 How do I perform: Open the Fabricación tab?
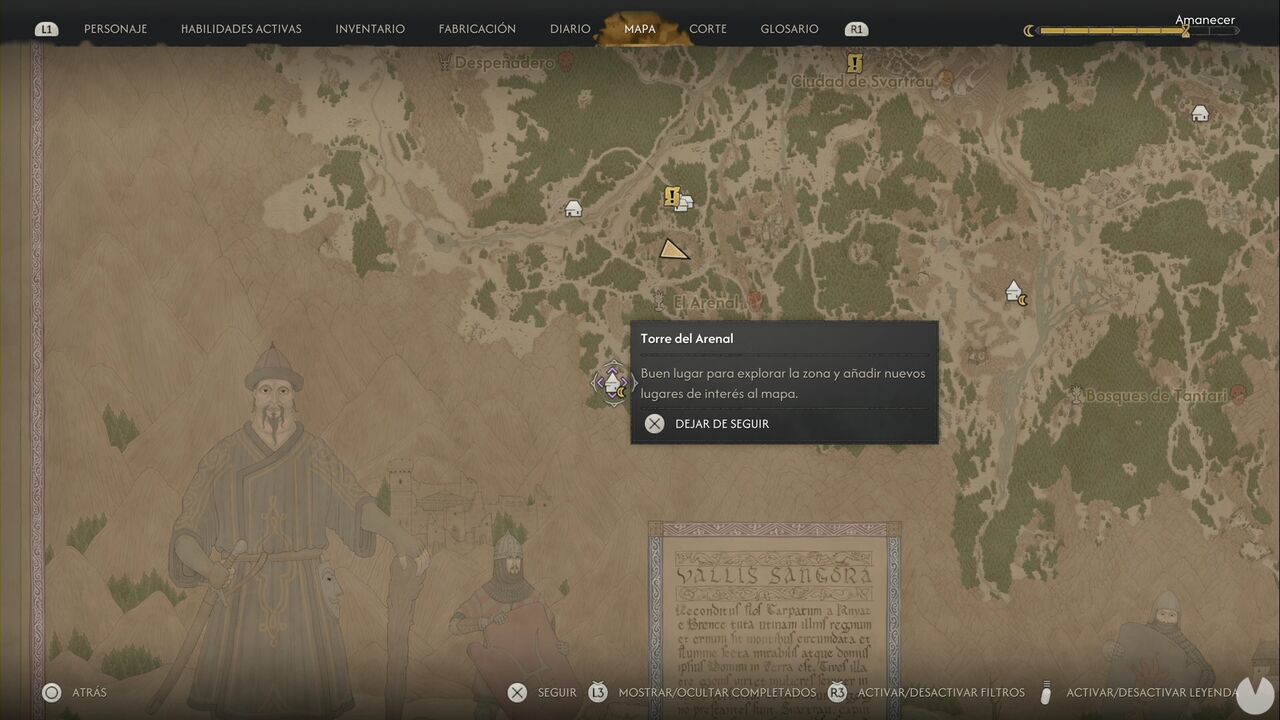[x=477, y=29]
